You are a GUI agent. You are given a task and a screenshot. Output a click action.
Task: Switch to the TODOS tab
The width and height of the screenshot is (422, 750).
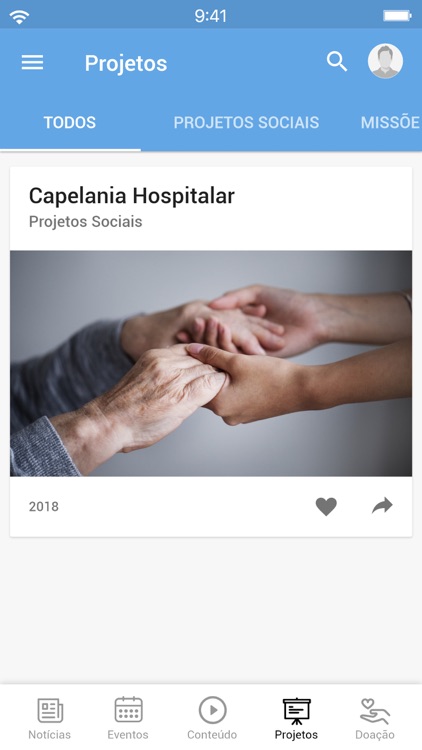[70, 122]
